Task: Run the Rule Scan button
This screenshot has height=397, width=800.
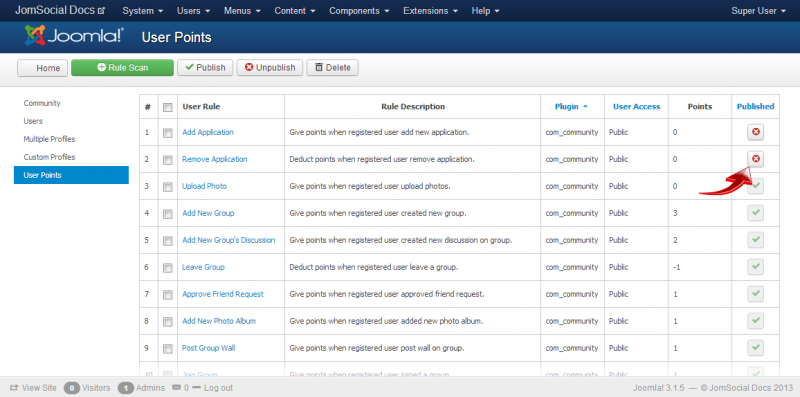Action: click(122, 68)
